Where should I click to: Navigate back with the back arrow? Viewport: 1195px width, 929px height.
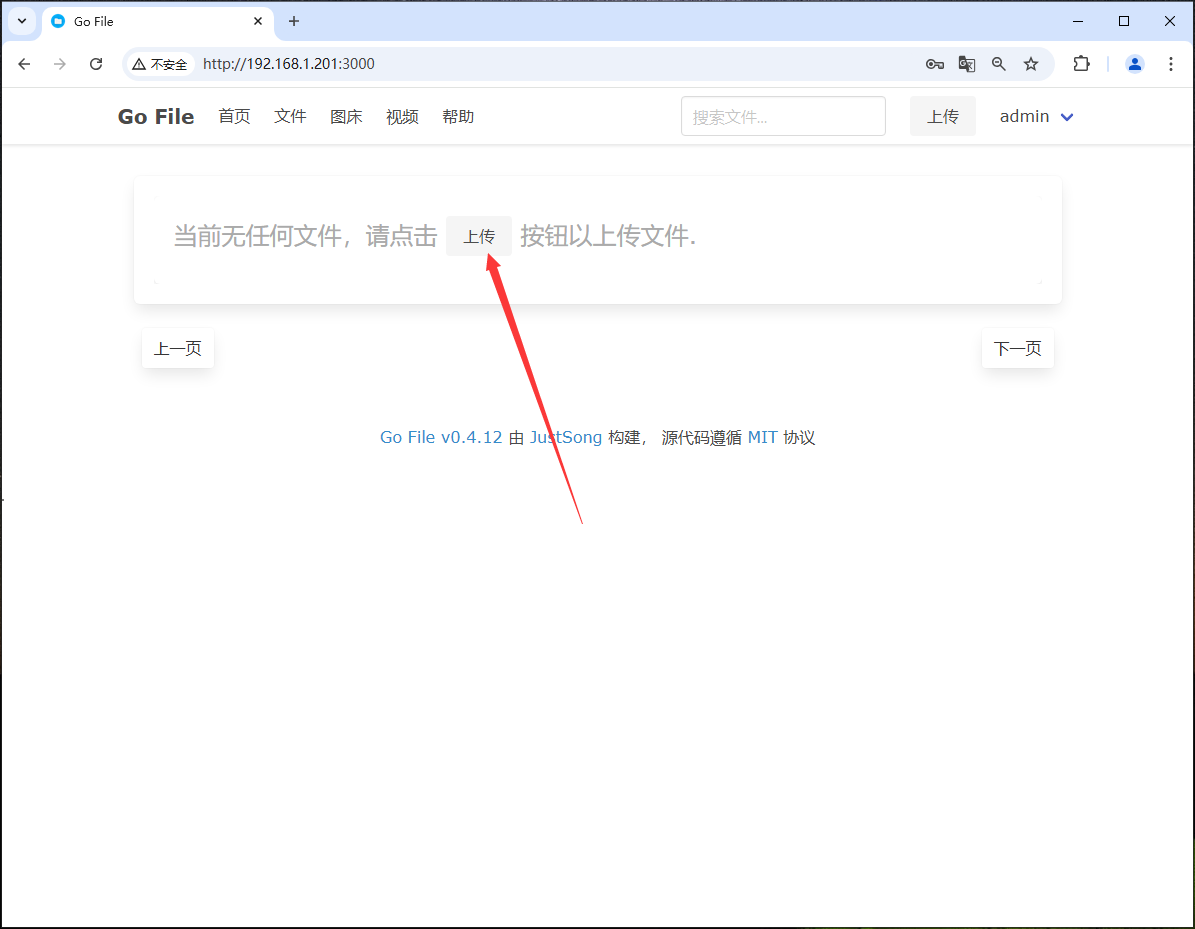(24, 63)
